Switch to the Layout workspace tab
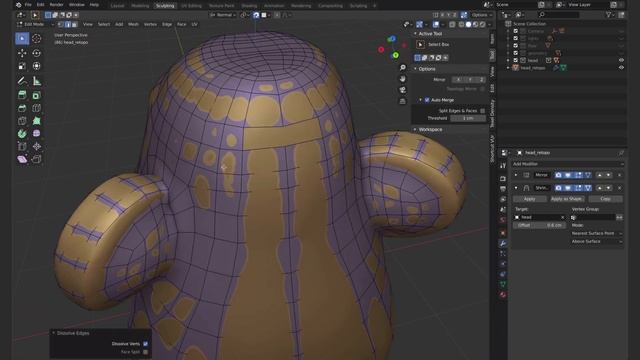This screenshot has height=360, width=640. click(117, 6)
